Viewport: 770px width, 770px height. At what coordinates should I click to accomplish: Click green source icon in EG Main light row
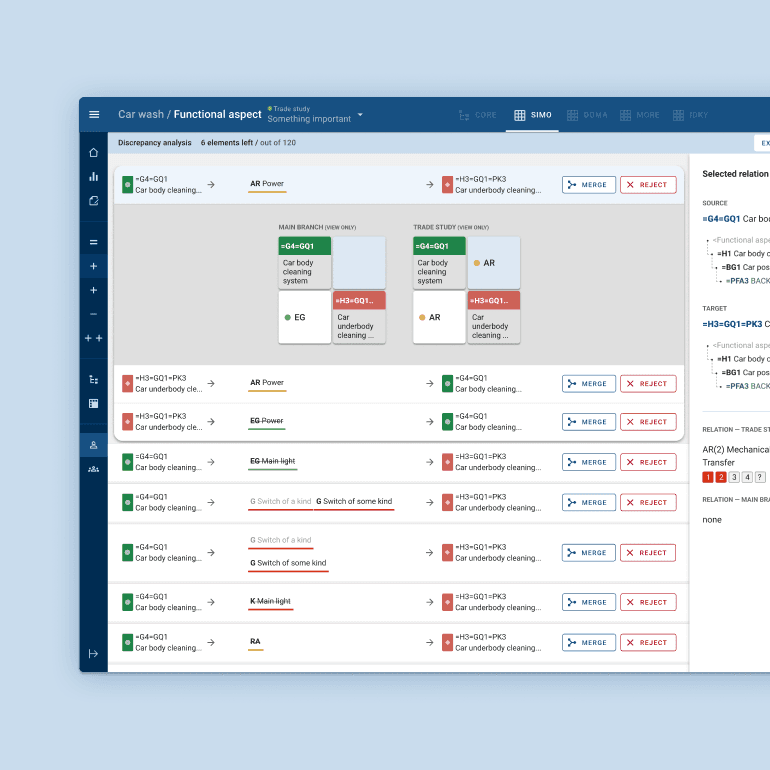[127, 462]
